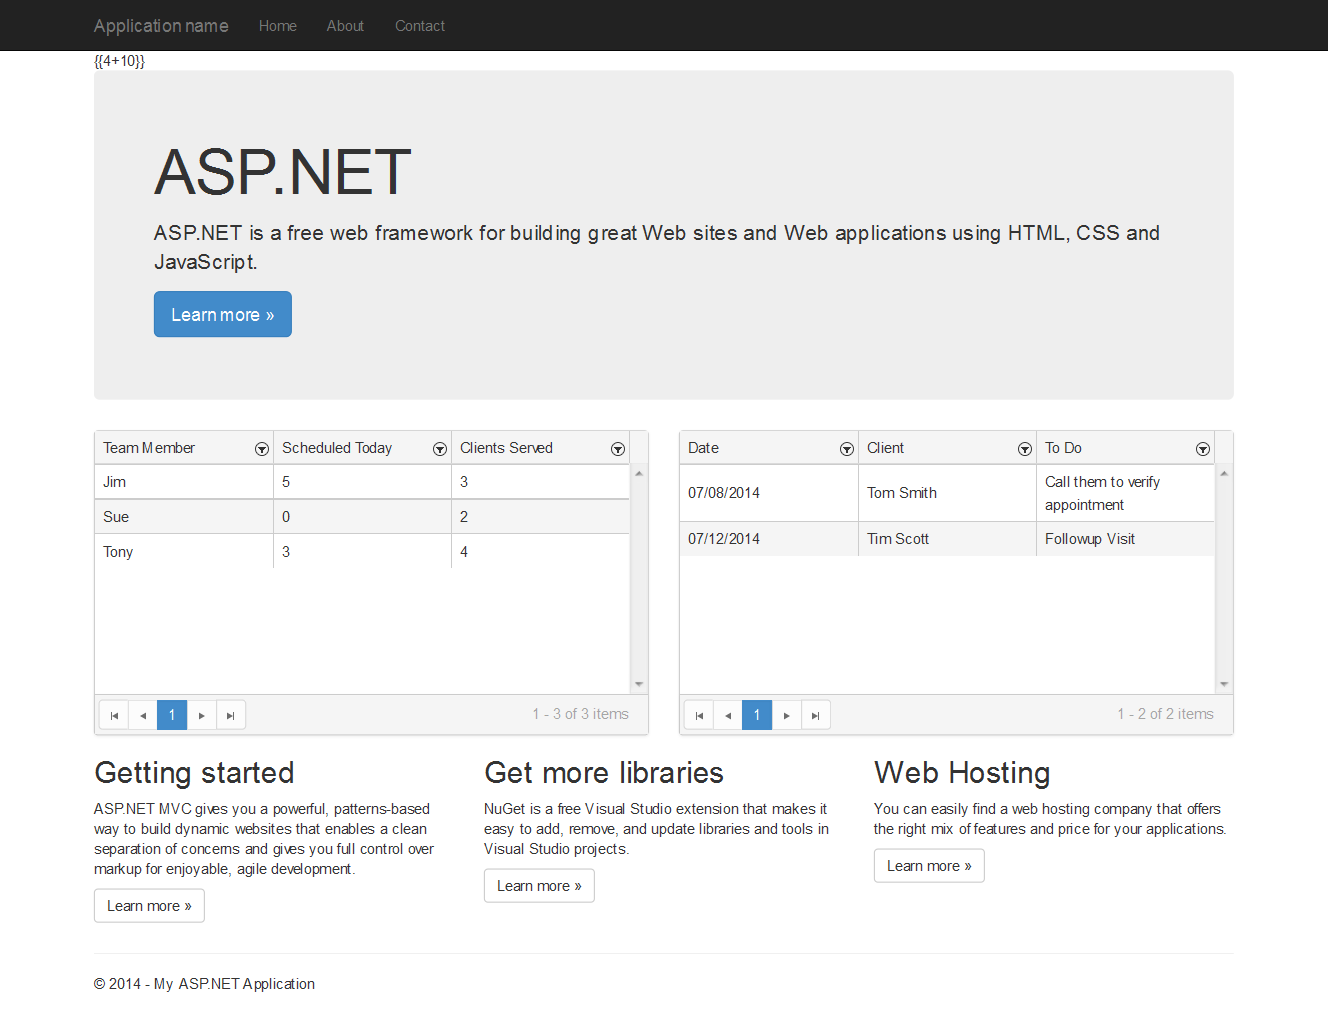The height and width of the screenshot is (1024, 1328).
Task: Click the blue Learn more button
Action: [222, 314]
